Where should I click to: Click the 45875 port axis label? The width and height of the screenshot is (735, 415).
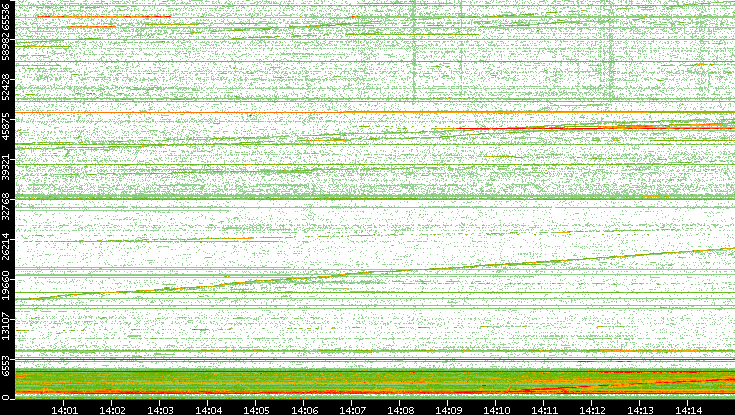pos(5,126)
